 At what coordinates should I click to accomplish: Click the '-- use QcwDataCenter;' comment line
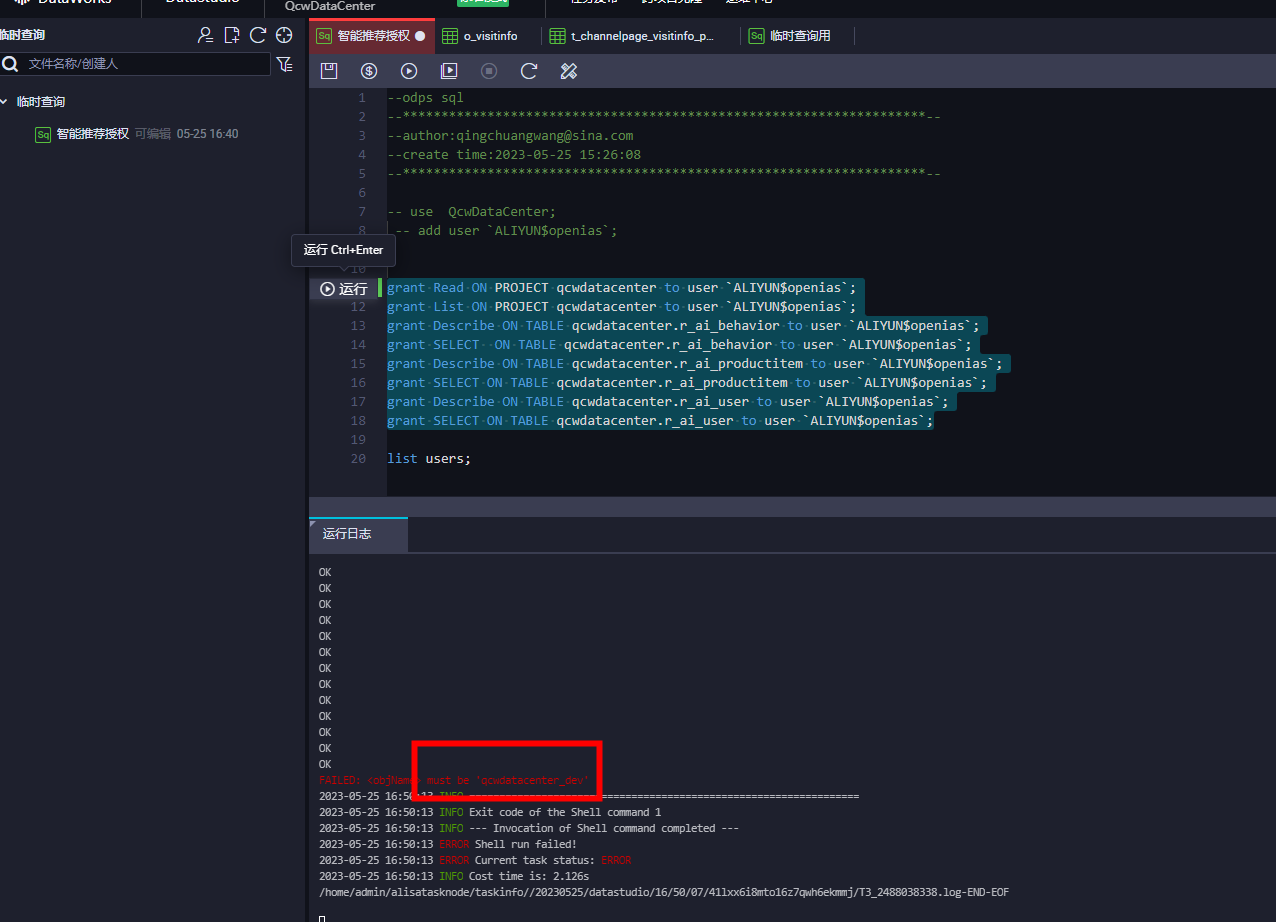click(471, 212)
